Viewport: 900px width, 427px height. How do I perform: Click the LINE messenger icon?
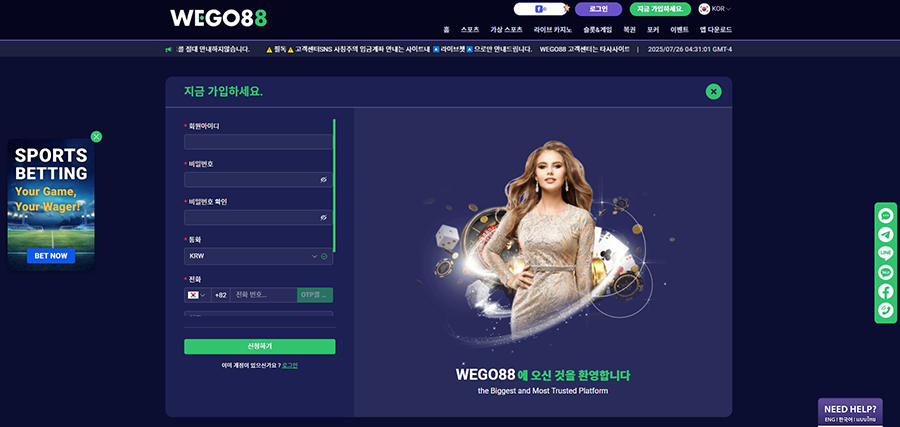tap(885, 253)
